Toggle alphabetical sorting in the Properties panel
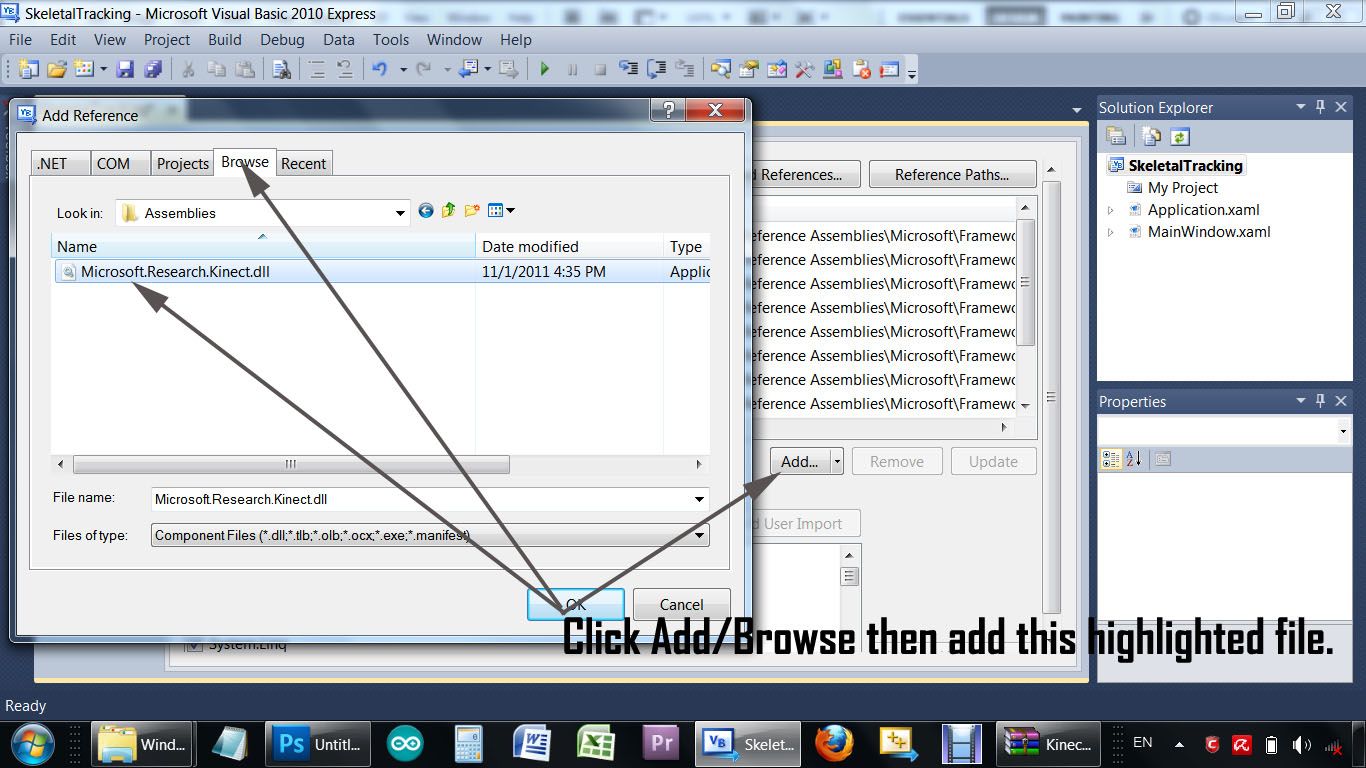Viewport: 1366px width, 768px height. point(1133,459)
